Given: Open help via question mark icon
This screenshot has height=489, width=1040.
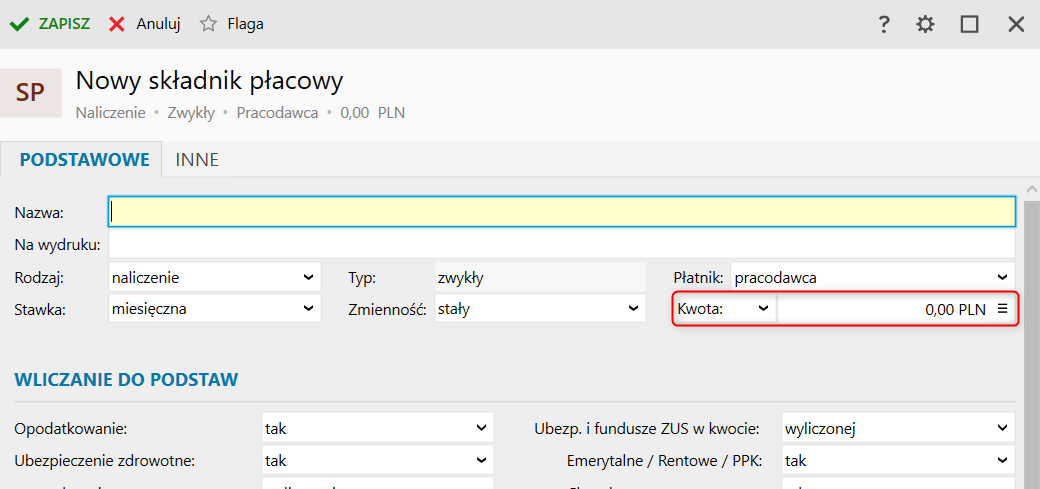Looking at the screenshot, I should pyautogui.click(x=884, y=24).
